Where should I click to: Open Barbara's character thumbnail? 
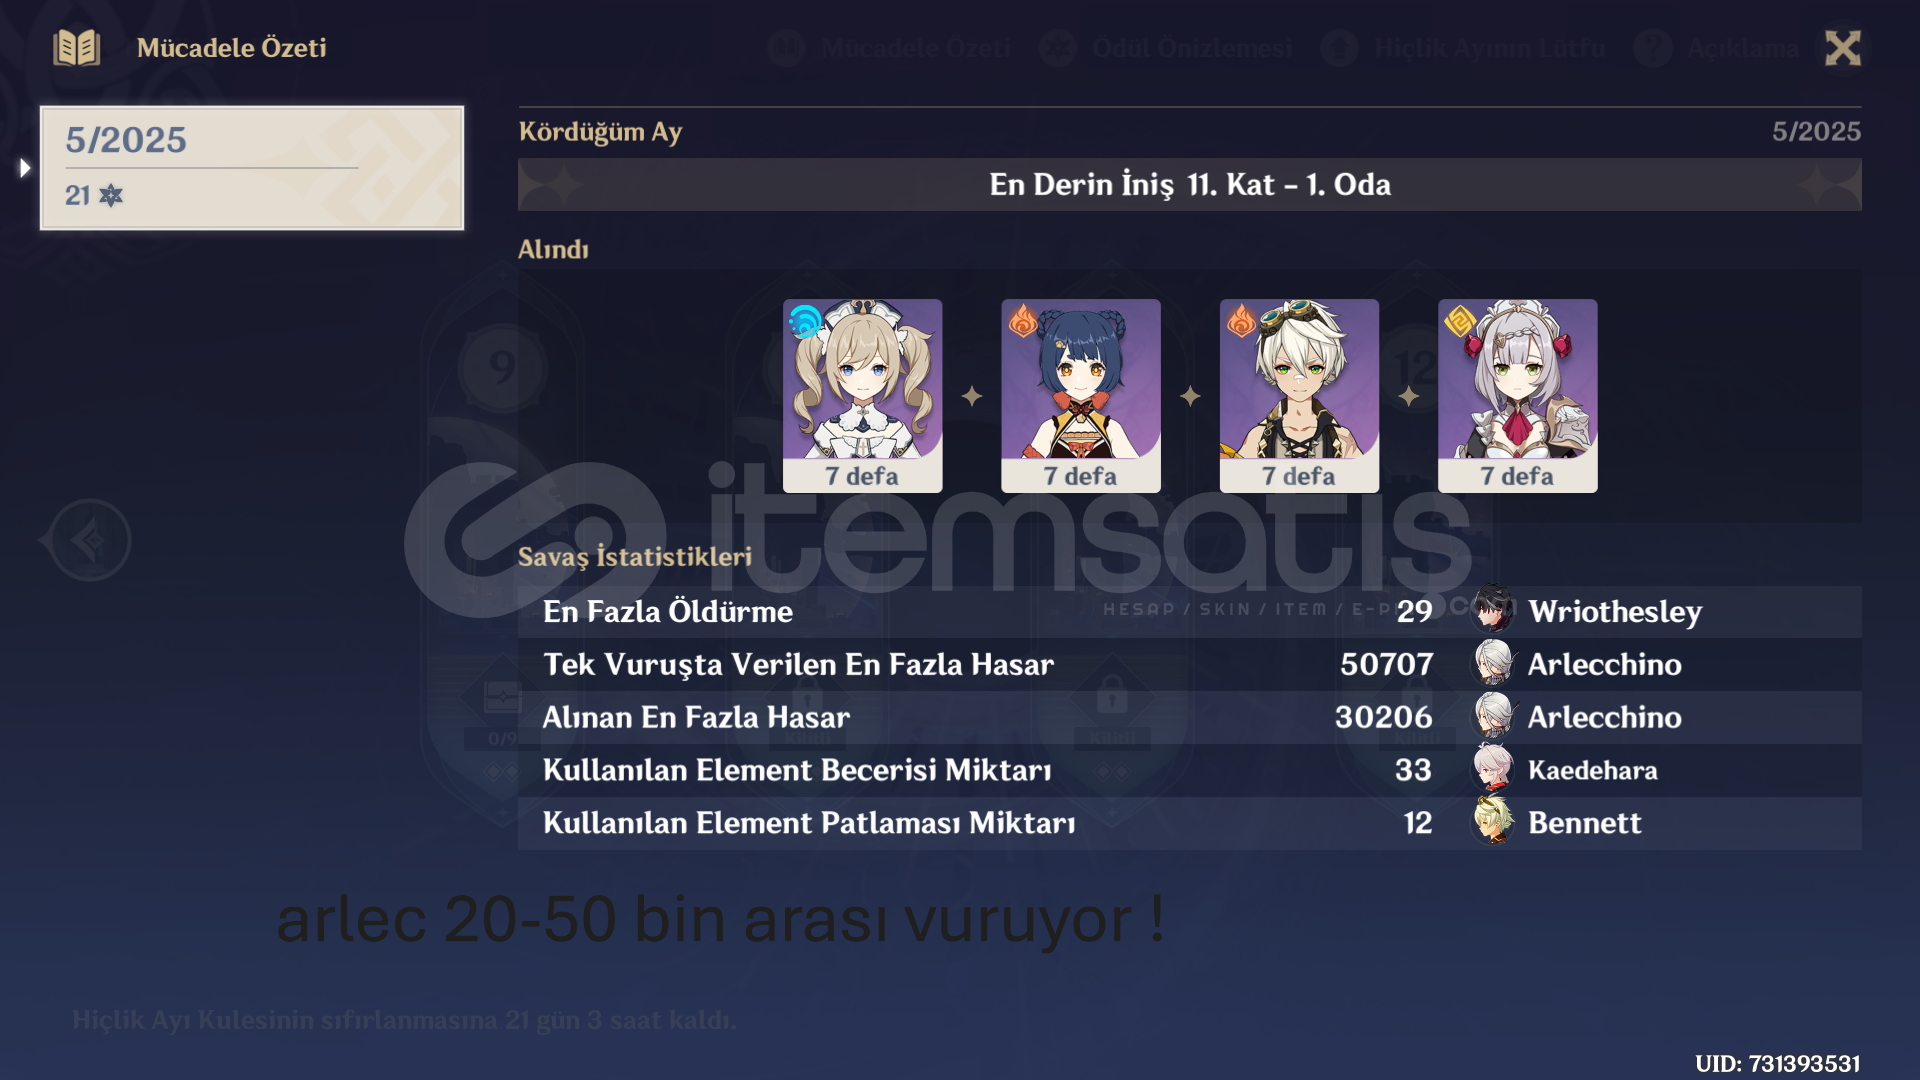point(862,395)
